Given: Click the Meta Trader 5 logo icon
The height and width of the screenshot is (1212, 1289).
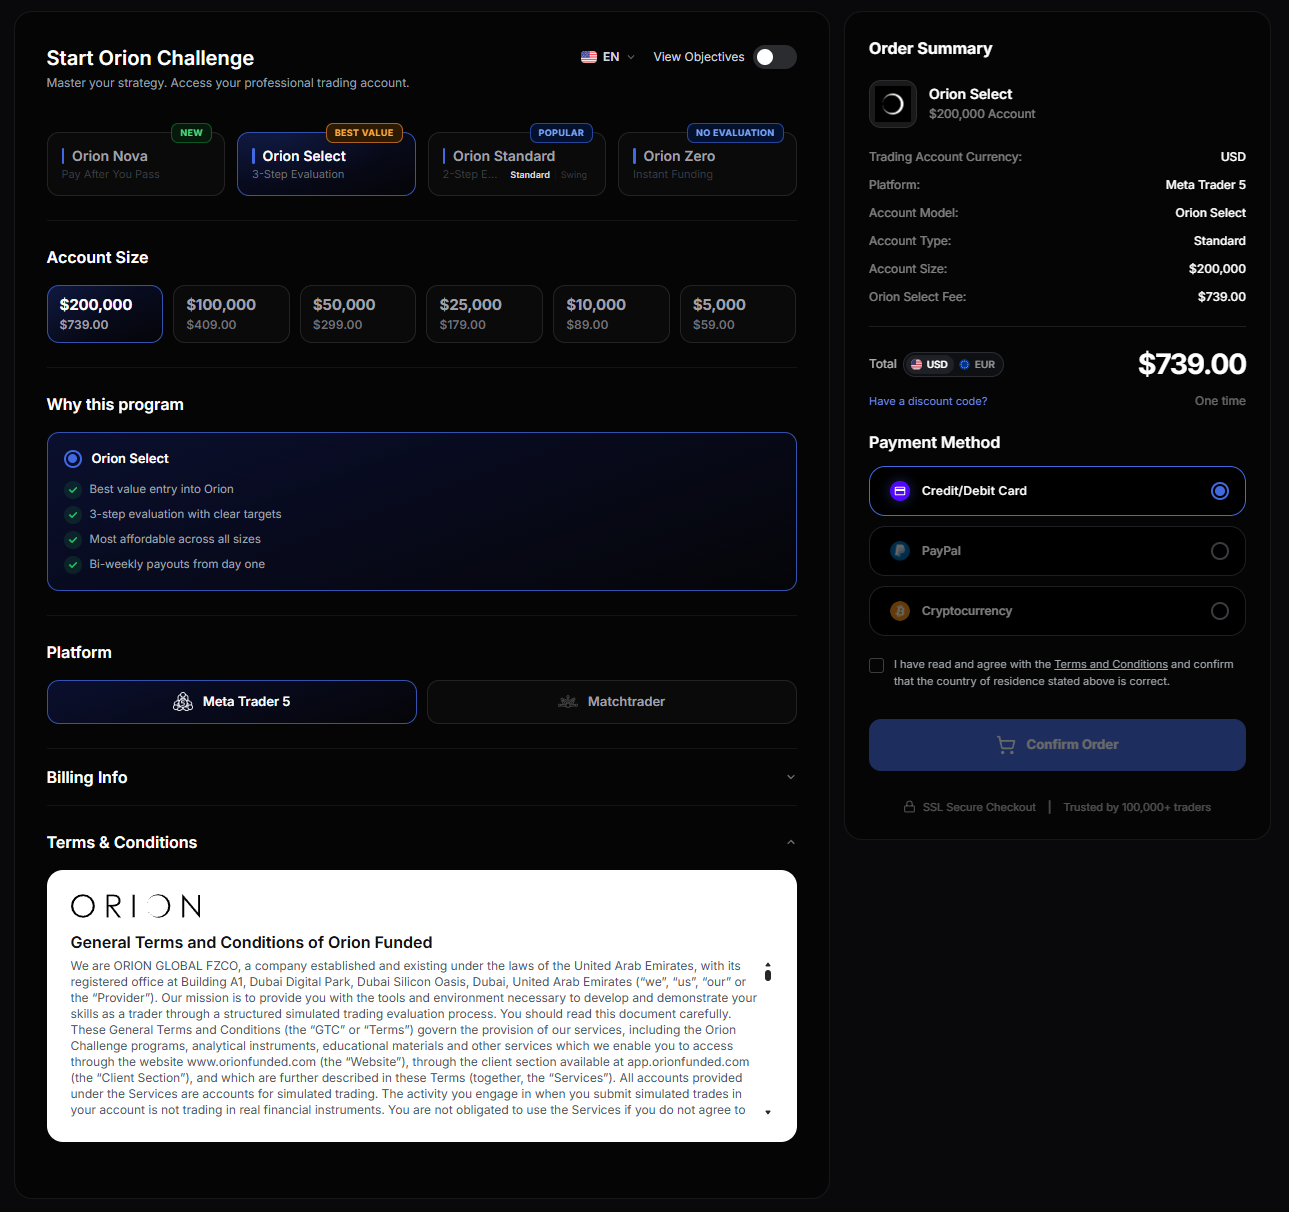Looking at the screenshot, I should coord(183,702).
